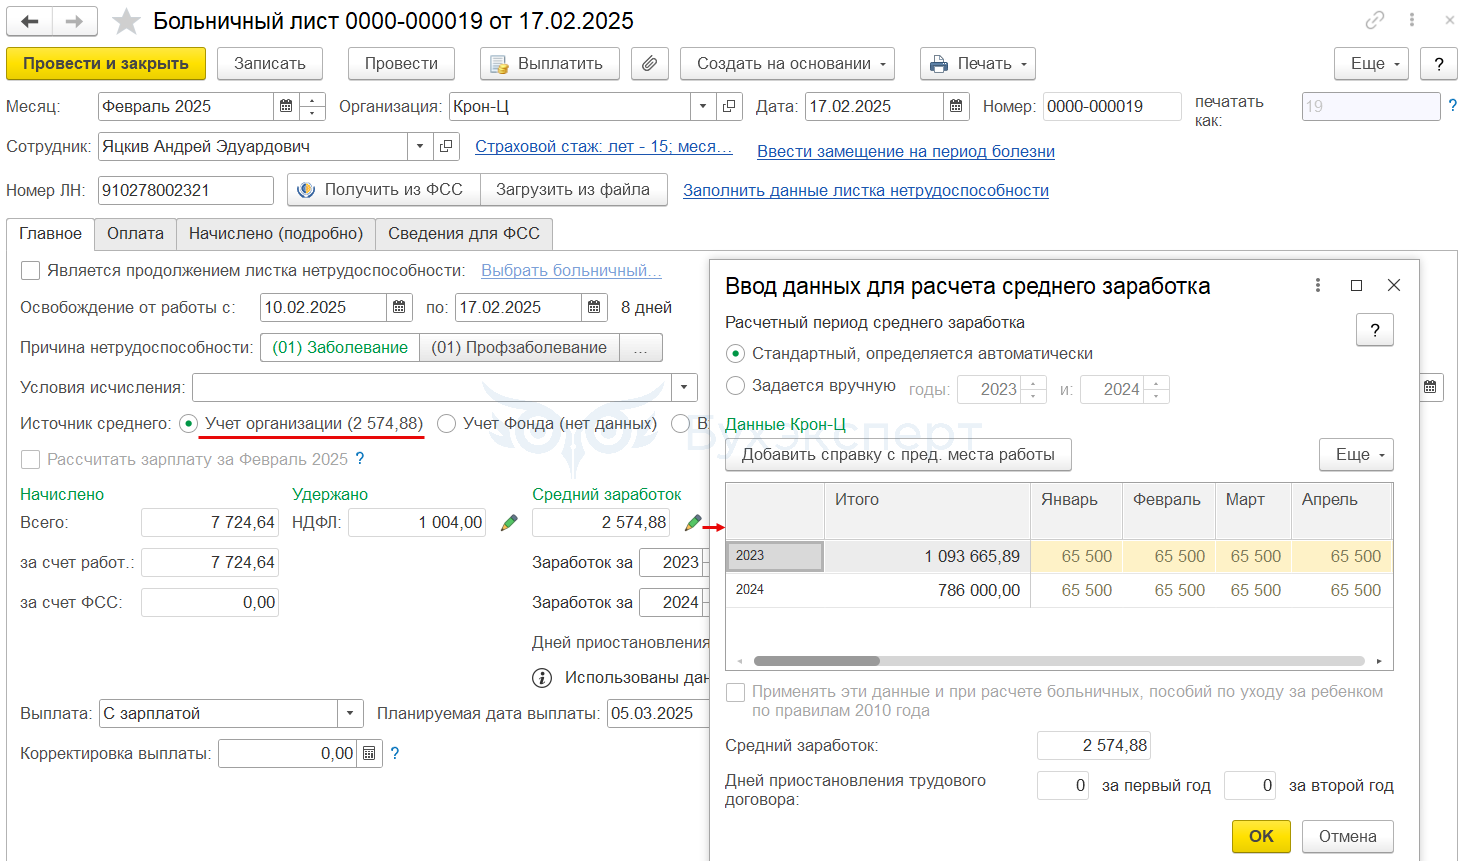Viewport: 1465px width, 861px height.
Task: Open ellipsis for more disability reasons
Action: pyautogui.click(x=641, y=348)
